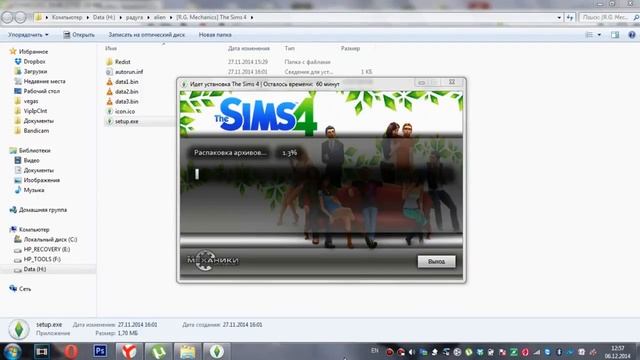The width and height of the screenshot is (640, 360).
Task: Open Explorer help icon
Action: (632, 35)
